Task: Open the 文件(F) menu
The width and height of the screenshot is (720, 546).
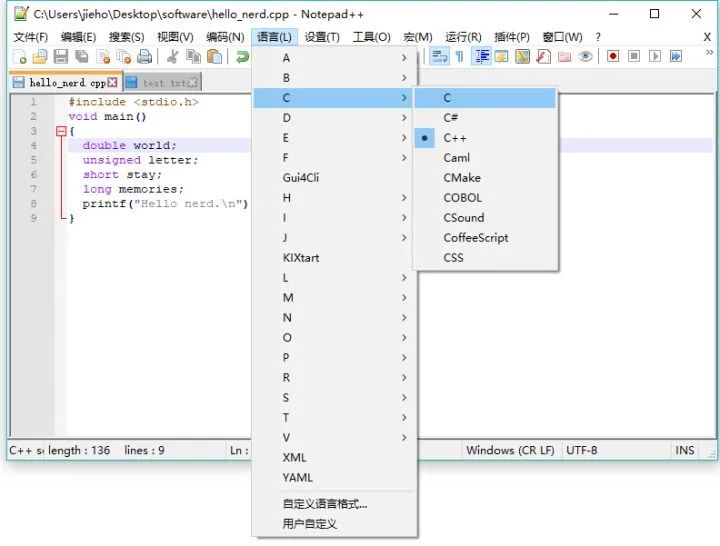Action: (31, 37)
